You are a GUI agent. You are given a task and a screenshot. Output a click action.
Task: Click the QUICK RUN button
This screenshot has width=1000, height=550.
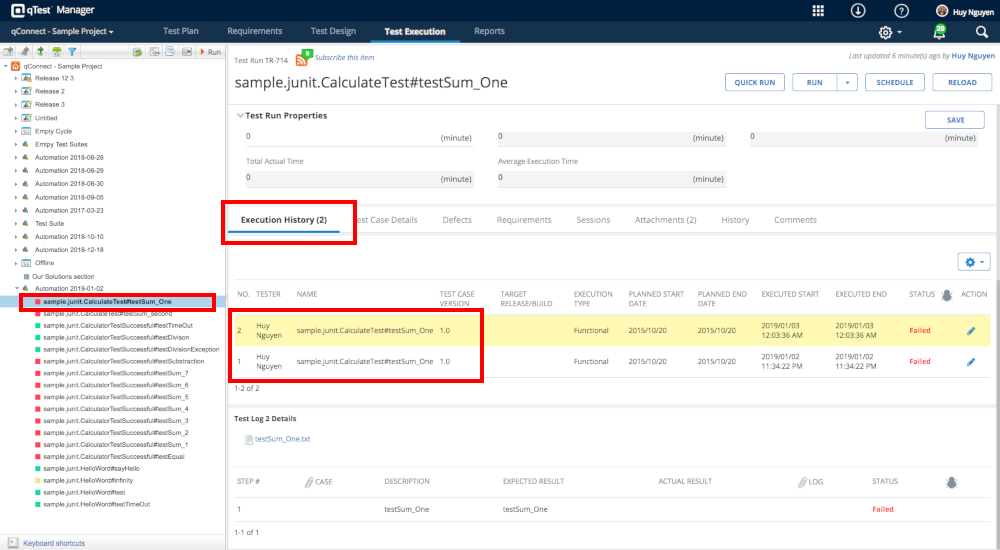(755, 82)
